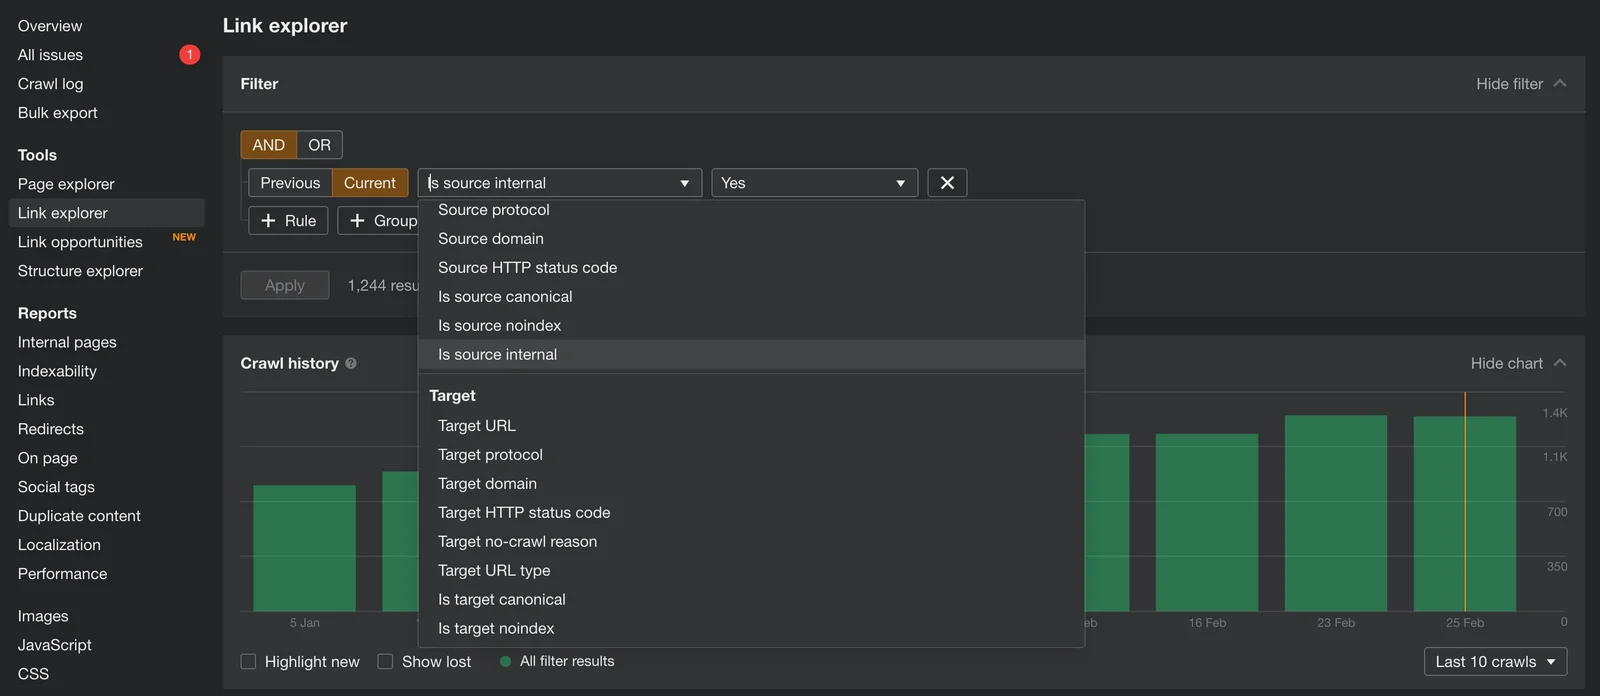This screenshot has width=1600, height=696.
Task: Click the plus icon on Rule button
Action: click(x=268, y=221)
